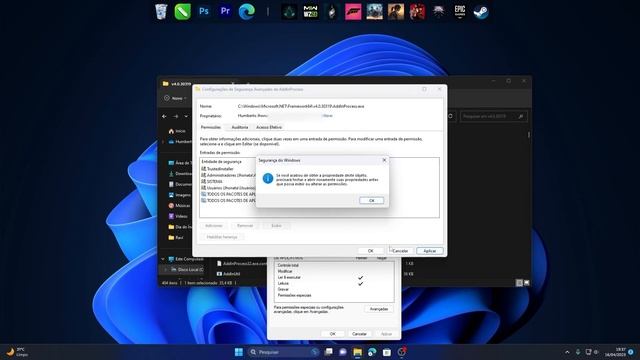
Task: Select AddInUtil file in the Explorer list
Action: click(x=229, y=274)
